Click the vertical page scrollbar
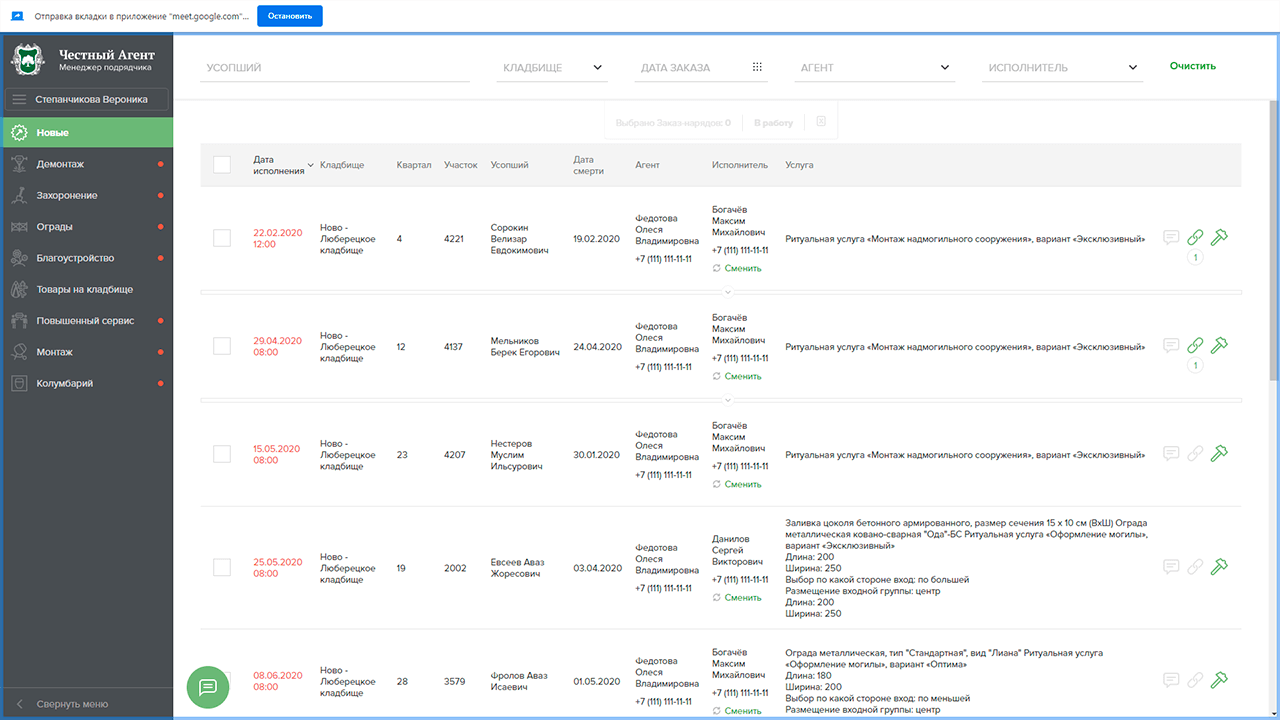The width and height of the screenshot is (1280, 720). [1273, 240]
